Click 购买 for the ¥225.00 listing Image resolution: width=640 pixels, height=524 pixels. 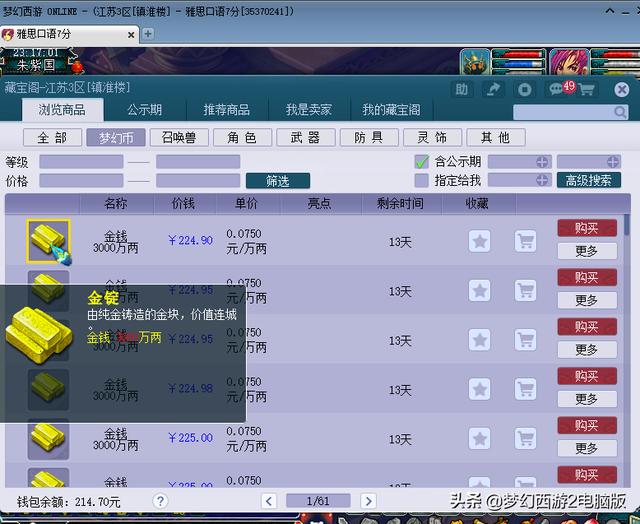pos(587,425)
